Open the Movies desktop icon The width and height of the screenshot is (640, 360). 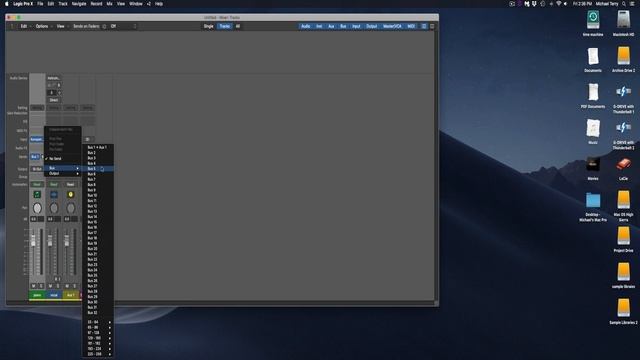pos(593,164)
